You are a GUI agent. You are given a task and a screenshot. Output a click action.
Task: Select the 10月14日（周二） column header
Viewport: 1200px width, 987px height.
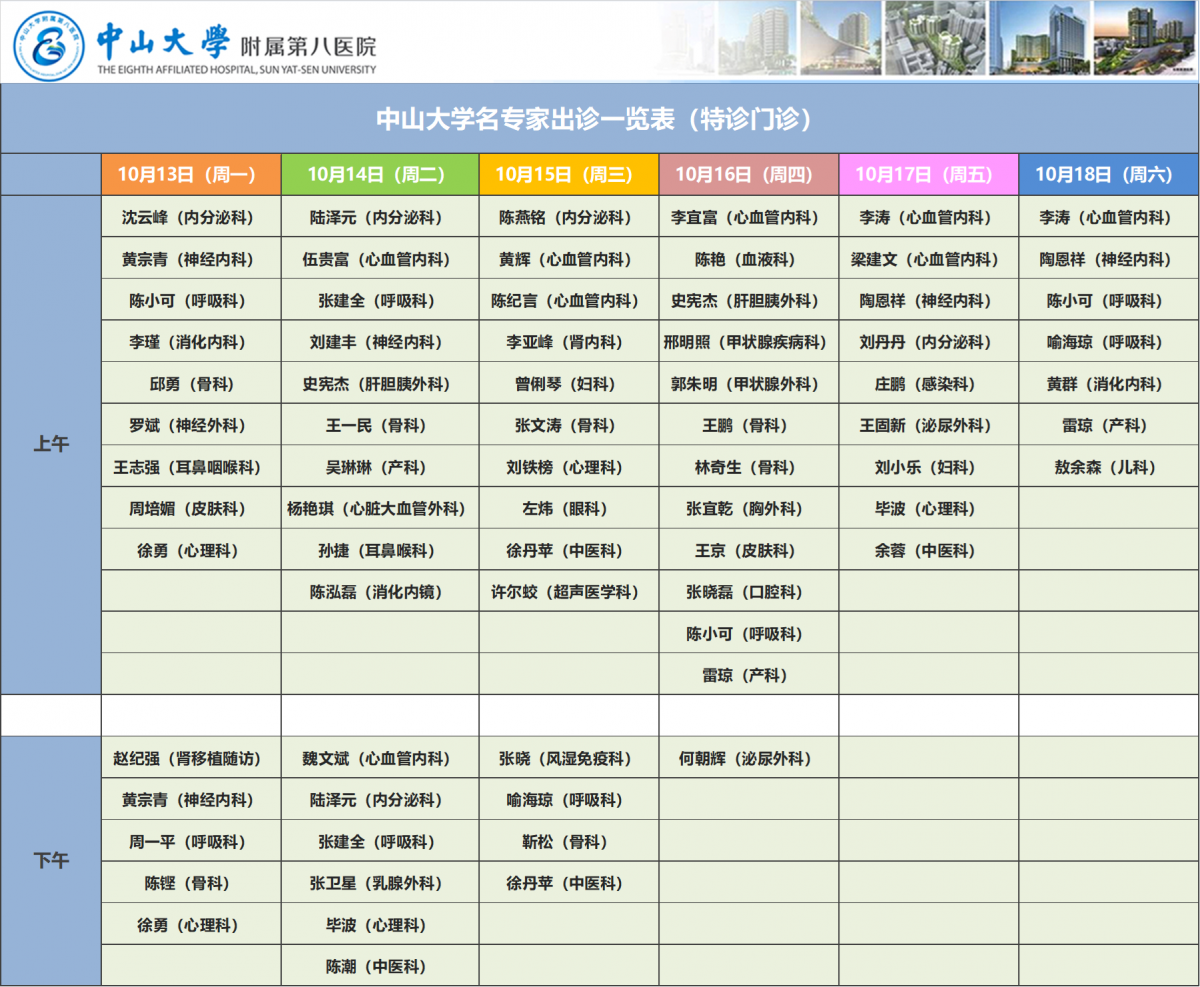[380, 175]
